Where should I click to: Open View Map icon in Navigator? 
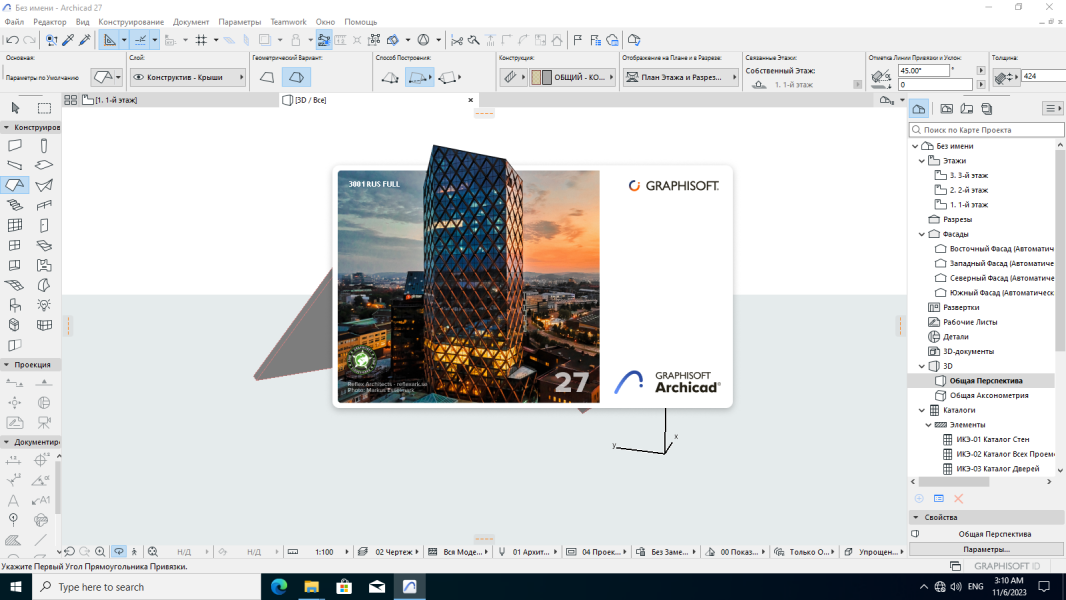(x=946, y=109)
